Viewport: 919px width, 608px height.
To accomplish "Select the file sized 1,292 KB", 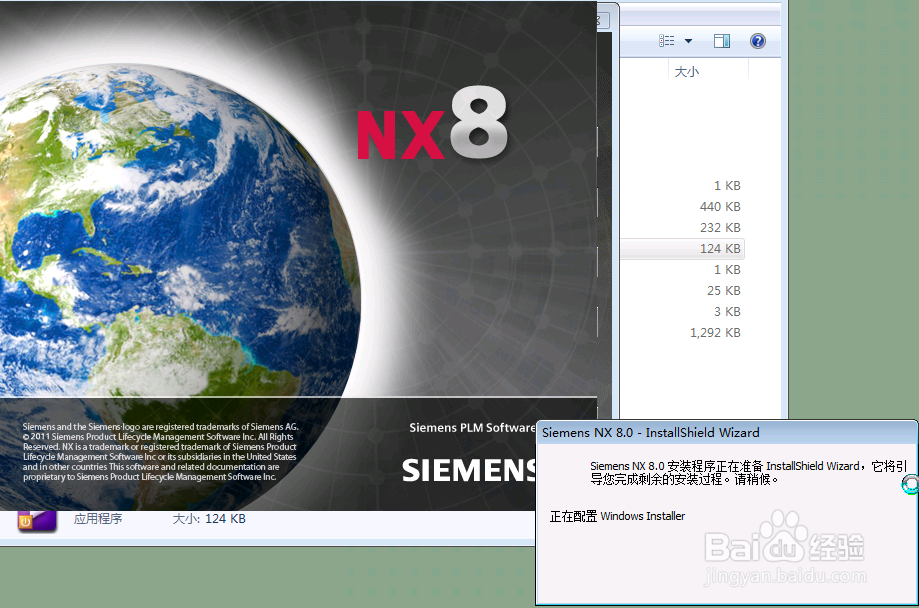I will 715,332.
